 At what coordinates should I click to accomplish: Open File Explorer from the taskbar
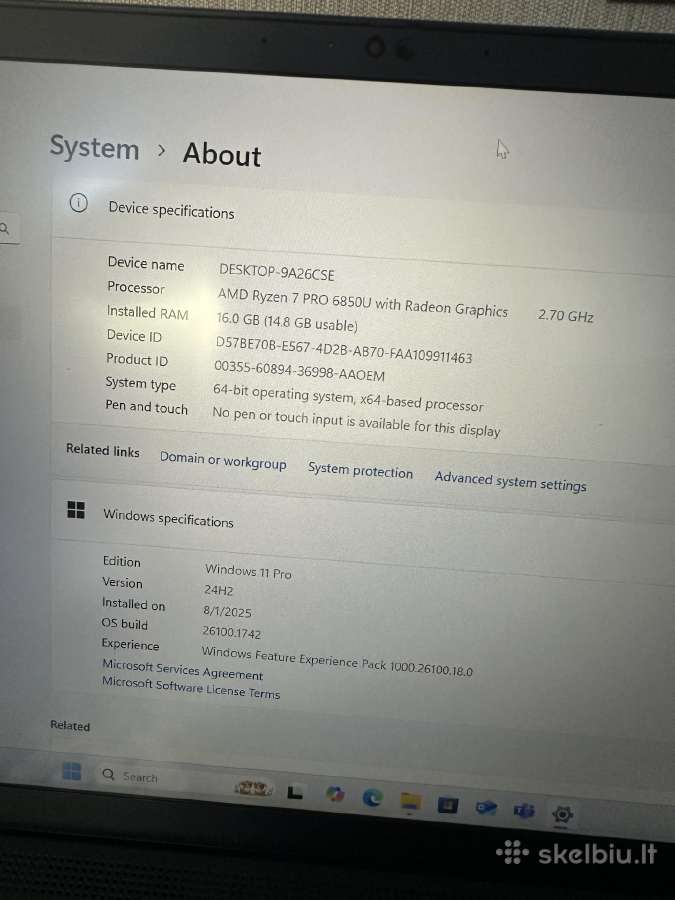click(x=410, y=802)
